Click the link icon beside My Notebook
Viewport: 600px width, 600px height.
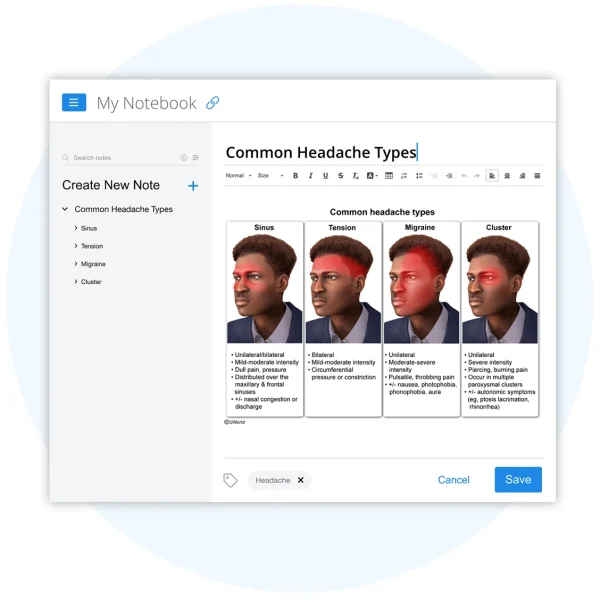tap(212, 103)
